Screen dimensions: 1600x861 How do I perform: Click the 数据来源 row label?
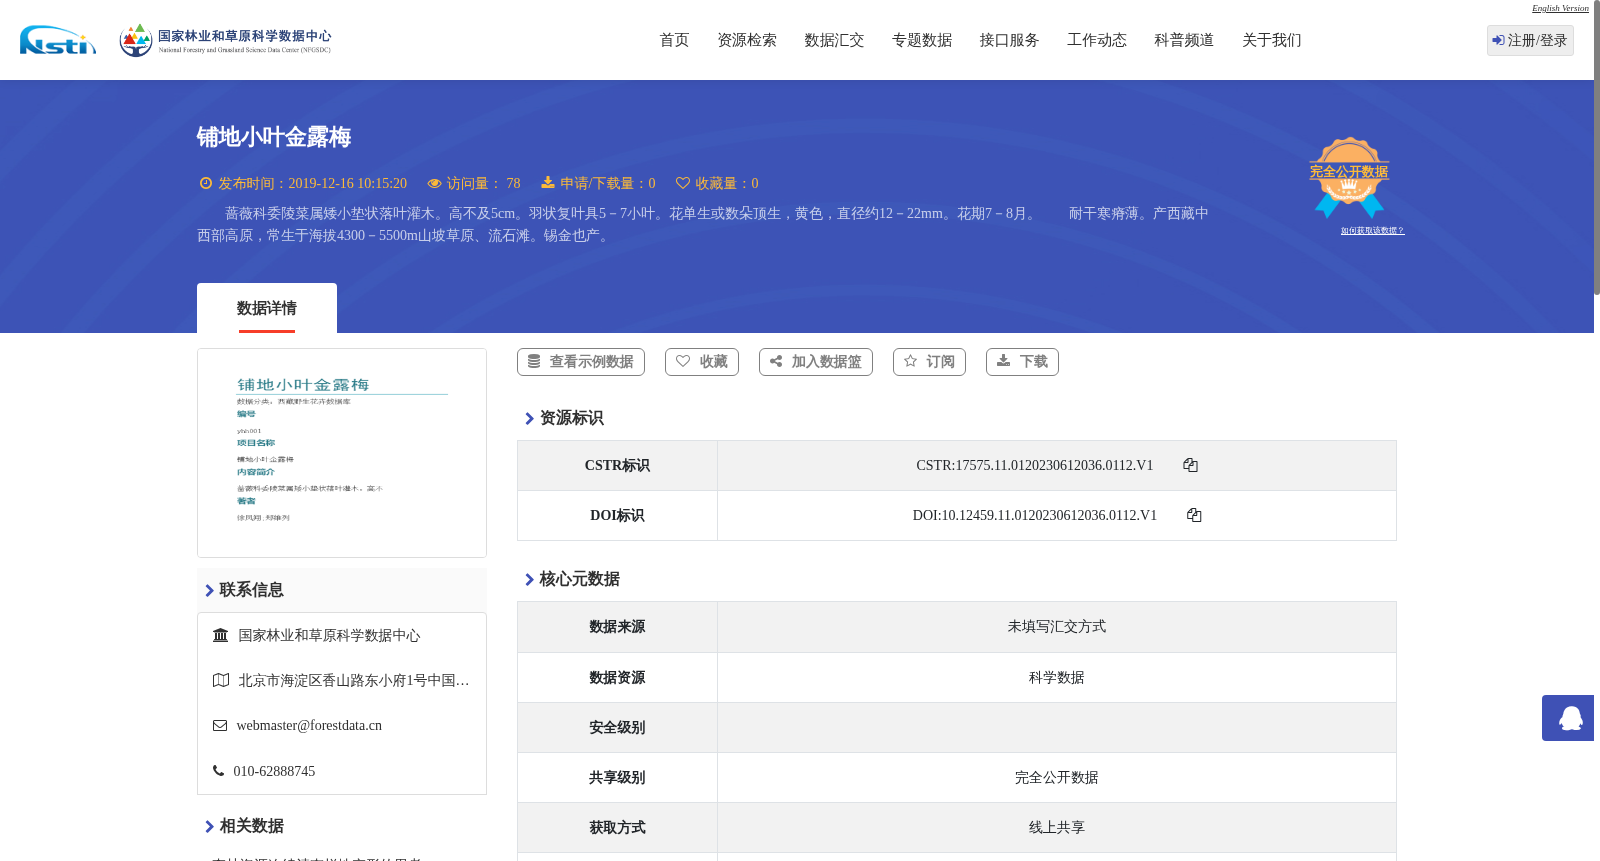tap(617, 626)
